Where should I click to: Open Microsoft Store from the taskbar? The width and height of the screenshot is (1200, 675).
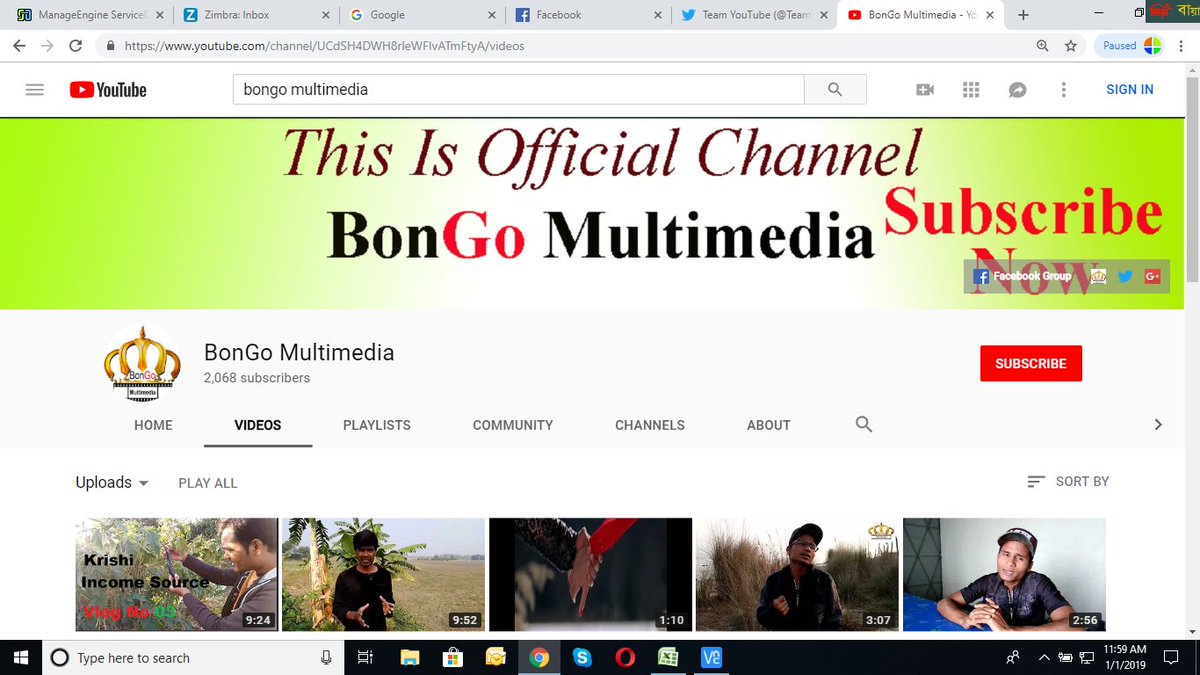click(452, 657)
